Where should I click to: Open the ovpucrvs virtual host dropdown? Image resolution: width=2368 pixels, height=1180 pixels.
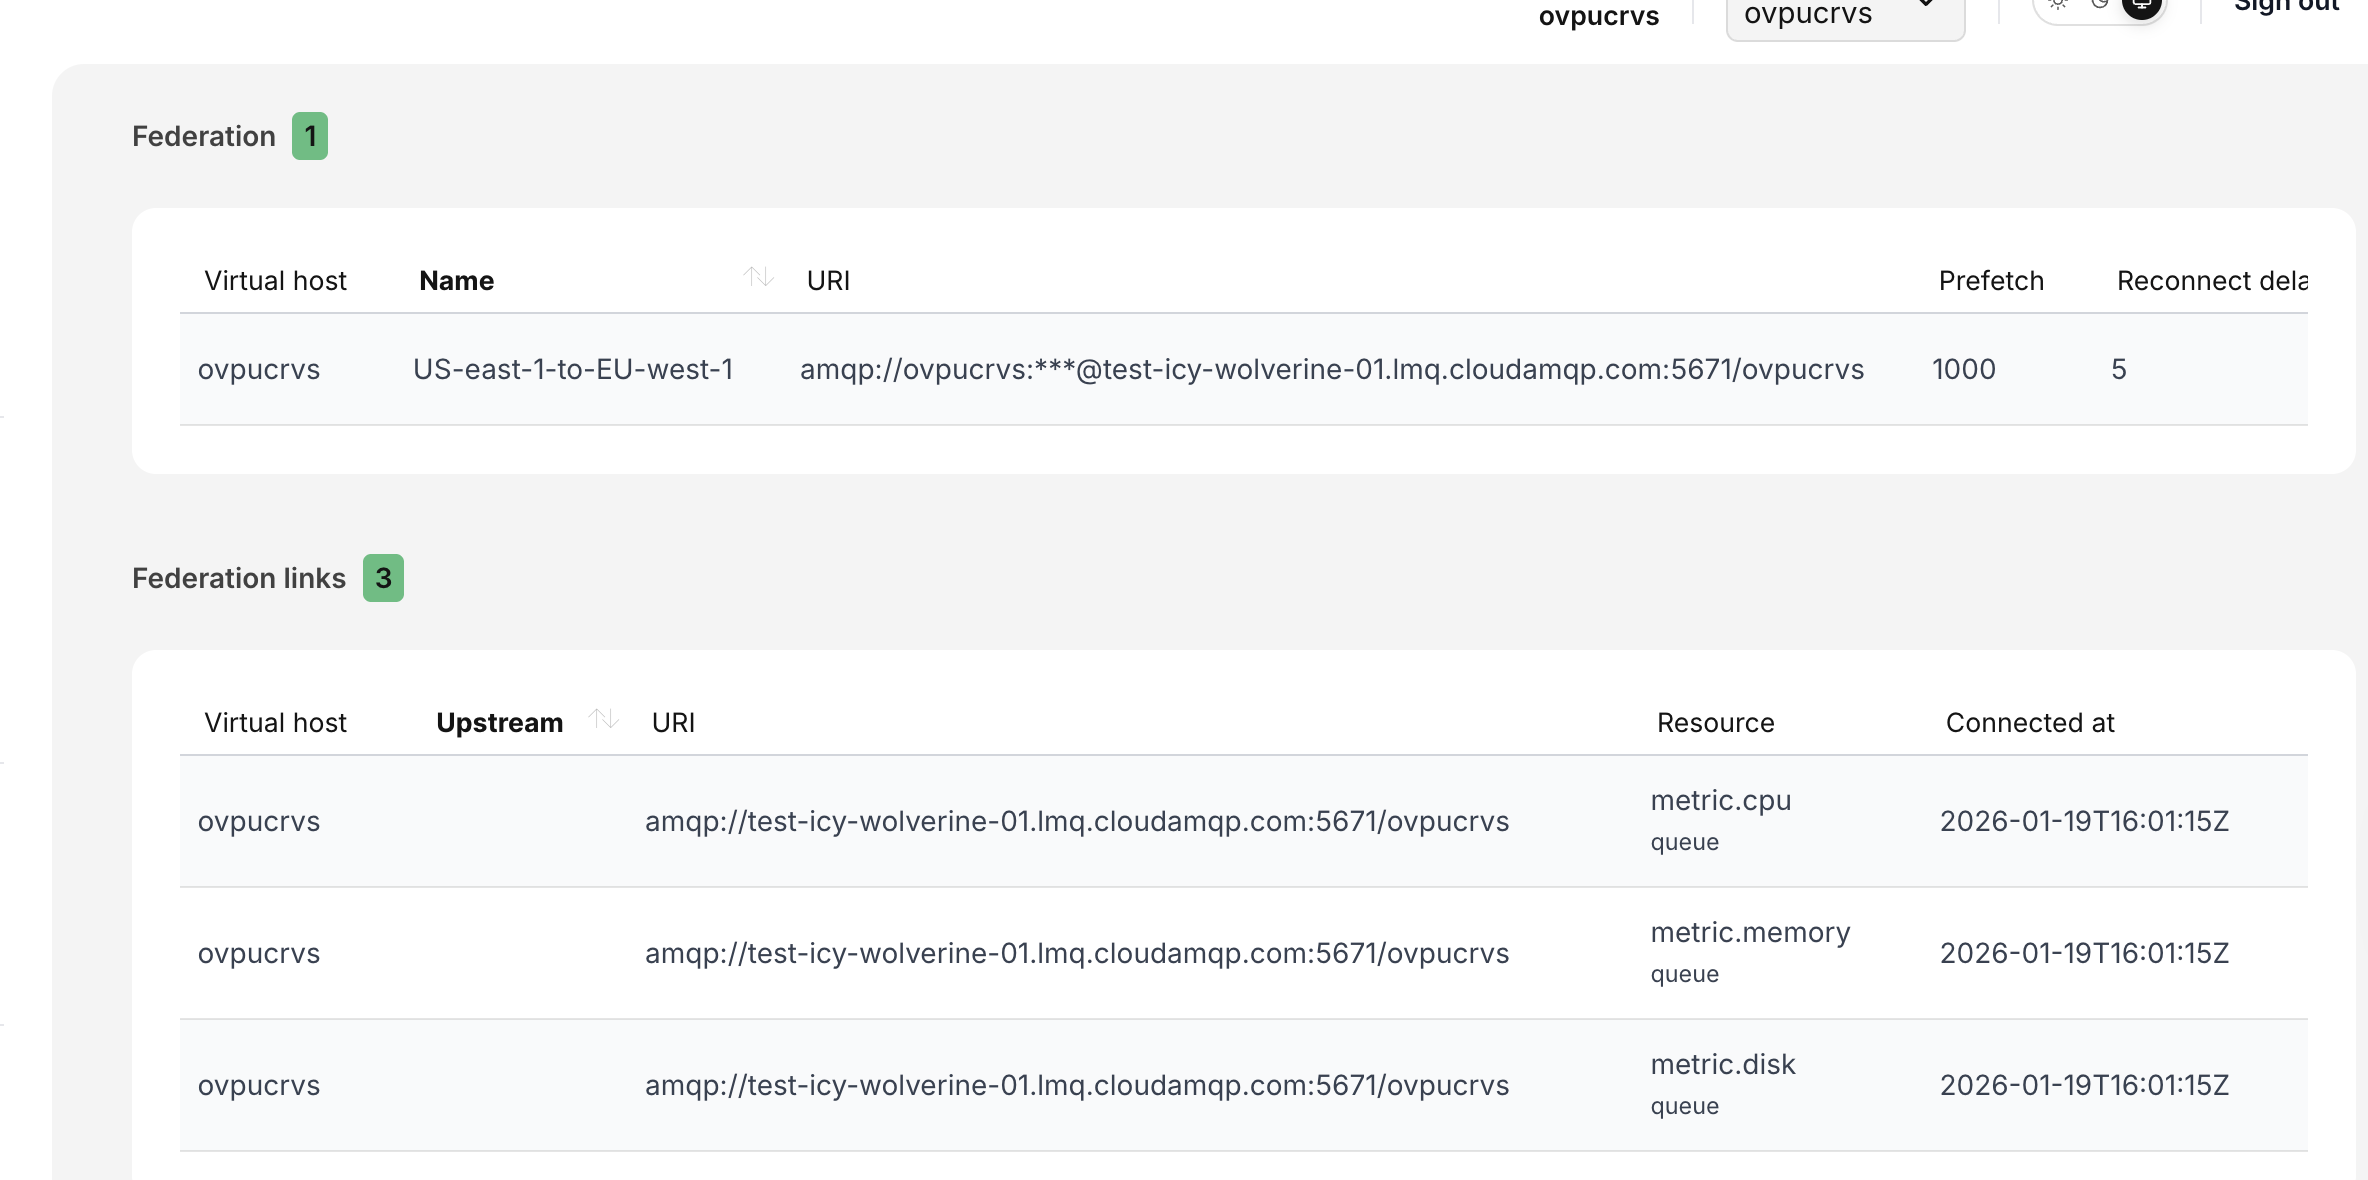click(x=1845, y=14)
